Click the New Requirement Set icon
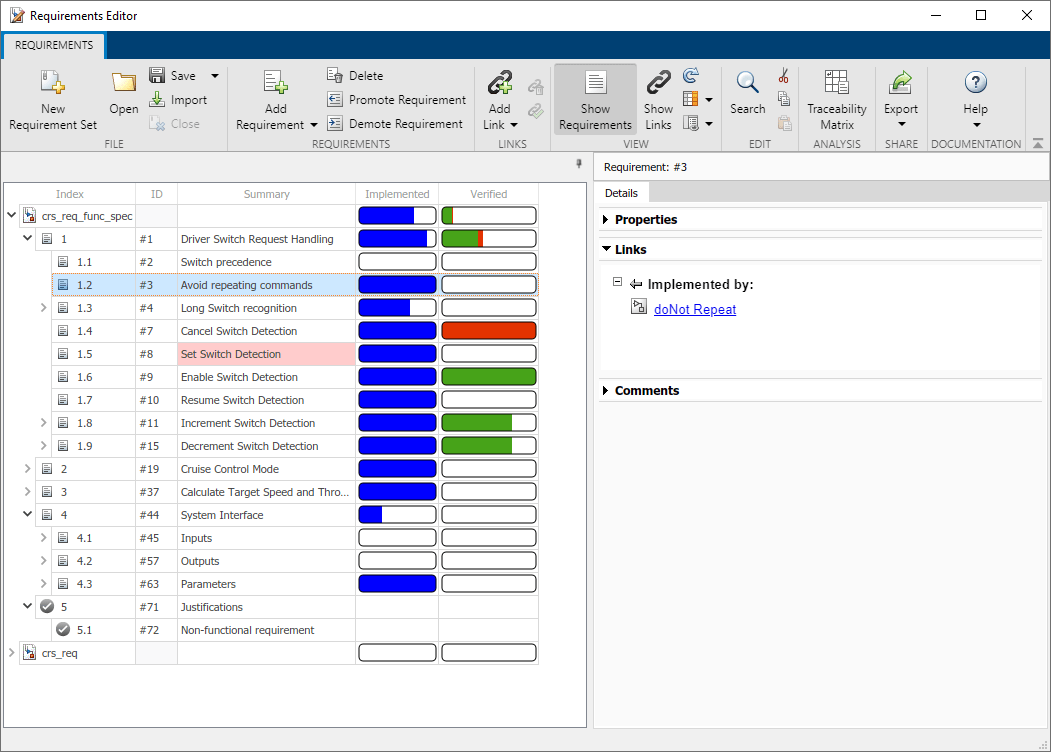The image size is (1051, 752). [x=53, y=84]
